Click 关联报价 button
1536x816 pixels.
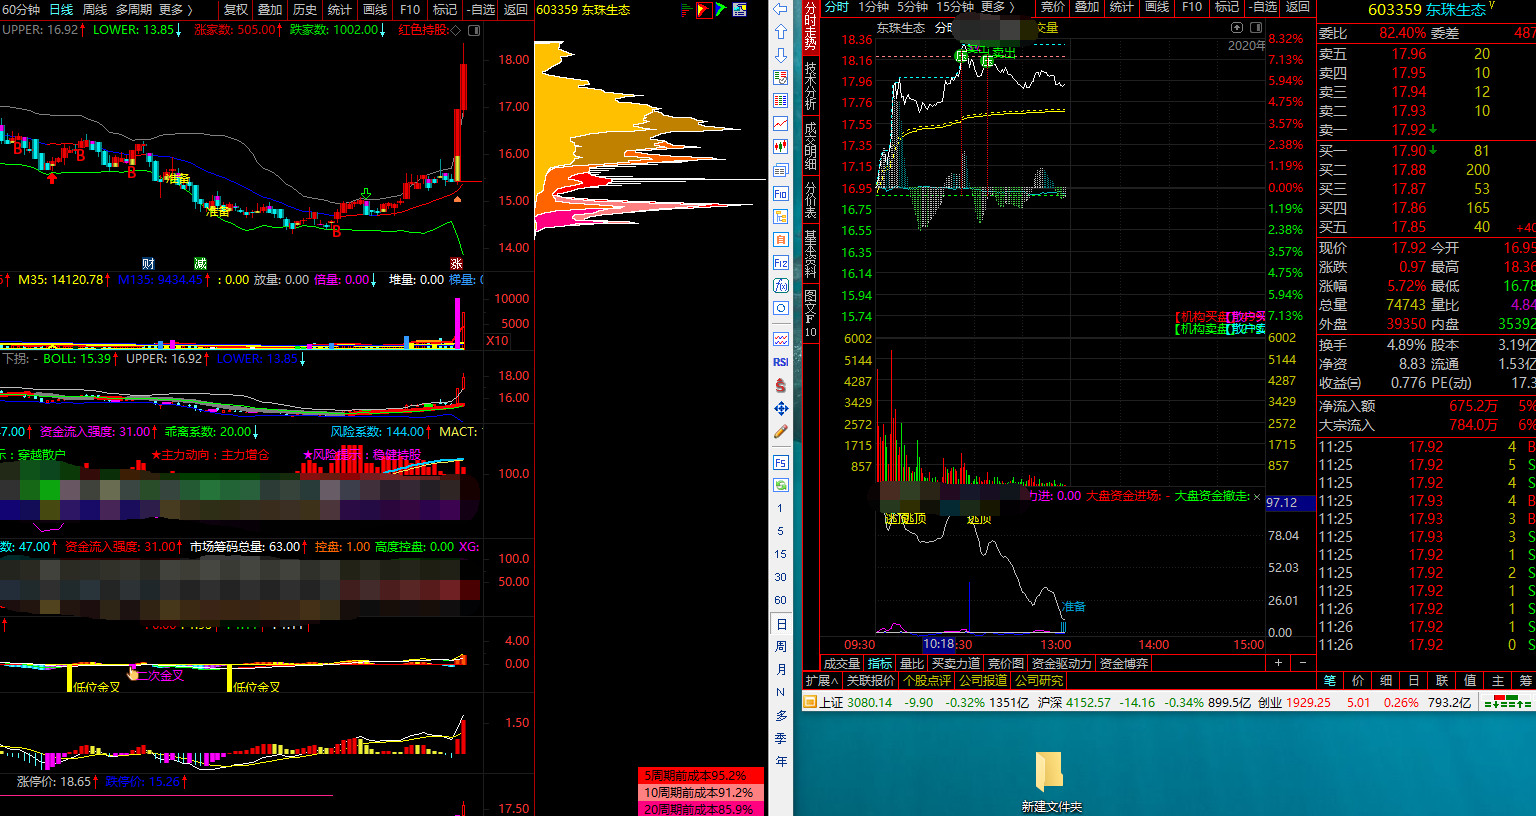(870, 680)
